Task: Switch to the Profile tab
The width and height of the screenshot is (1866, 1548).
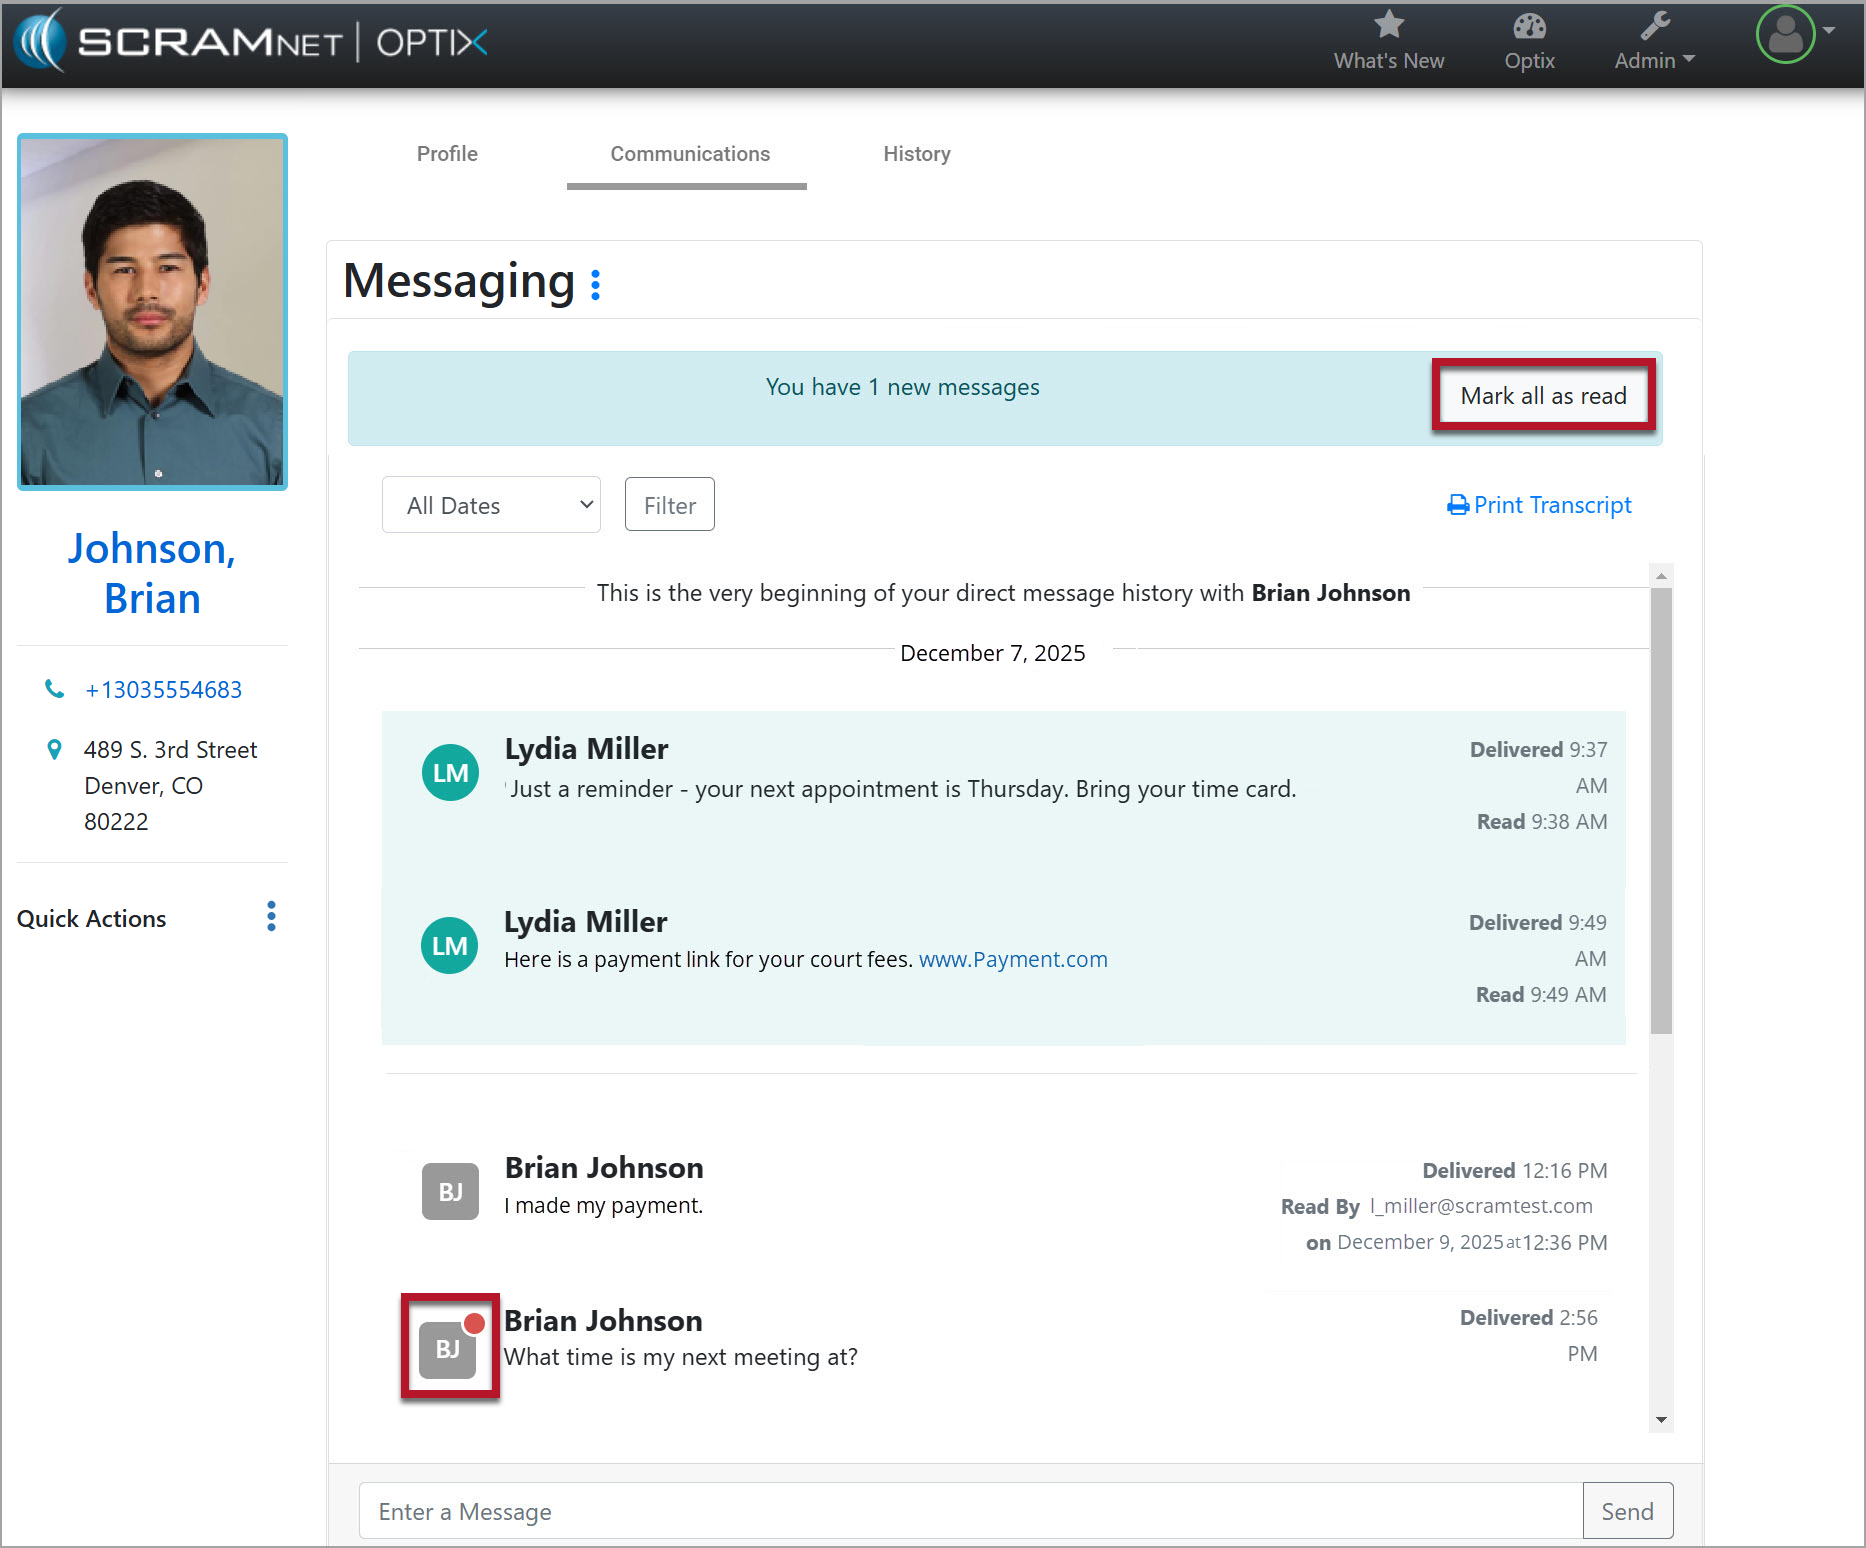Action: pyautogui.click(x=447, y=154)
